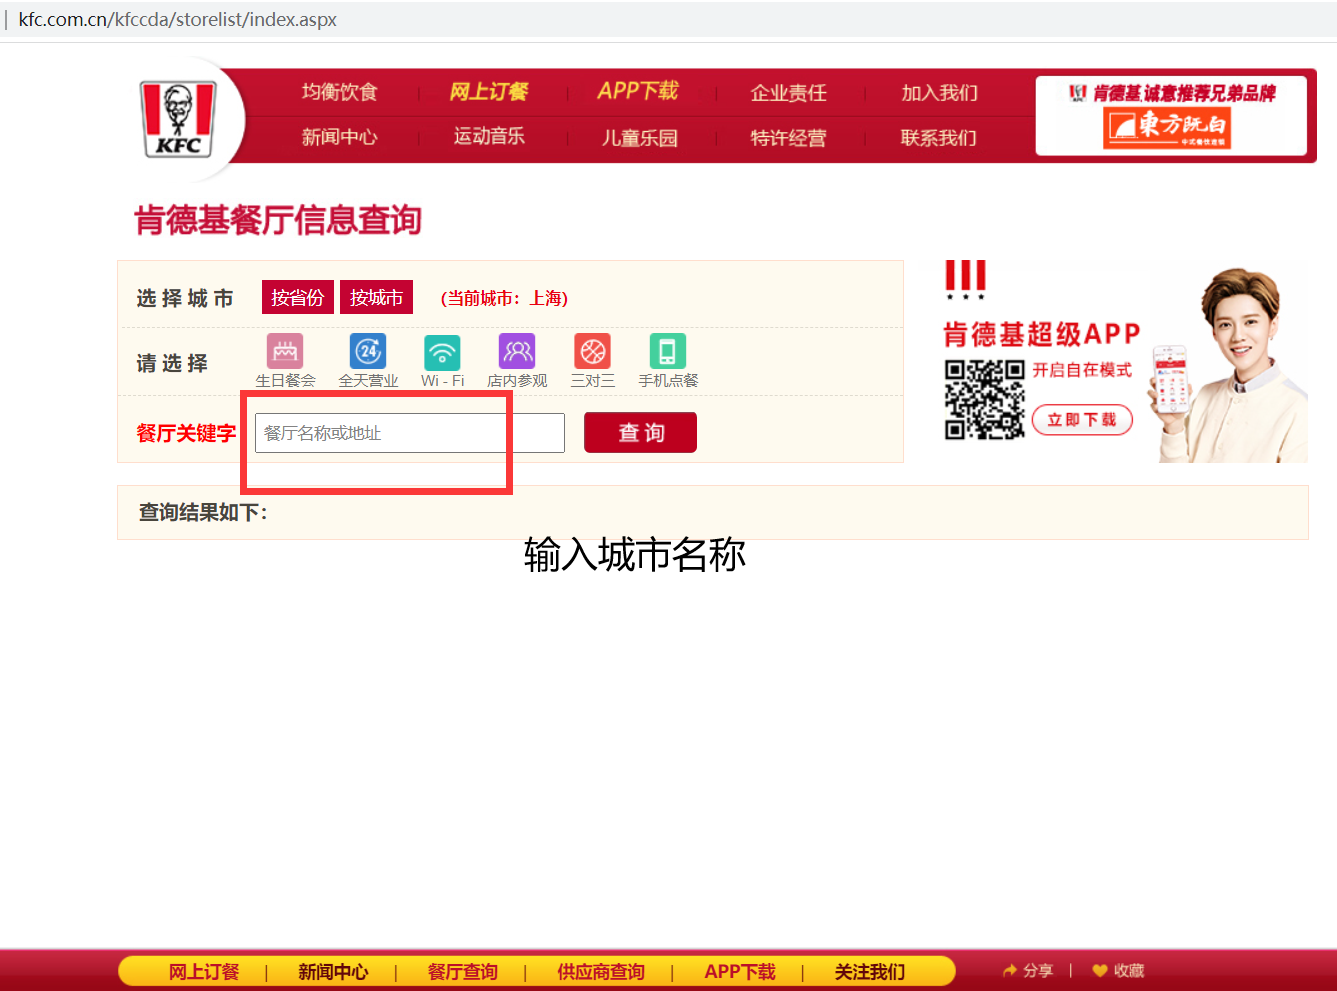Select the 全天营业 24-hour service icon
1337x991 pixels.
[366, 351]
